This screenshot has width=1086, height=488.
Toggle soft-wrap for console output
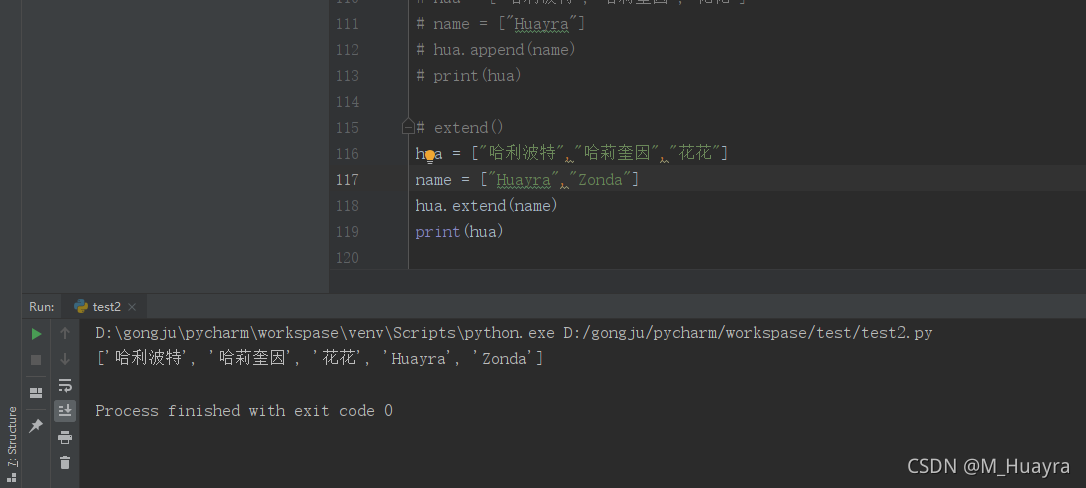[x=65, y=385]
